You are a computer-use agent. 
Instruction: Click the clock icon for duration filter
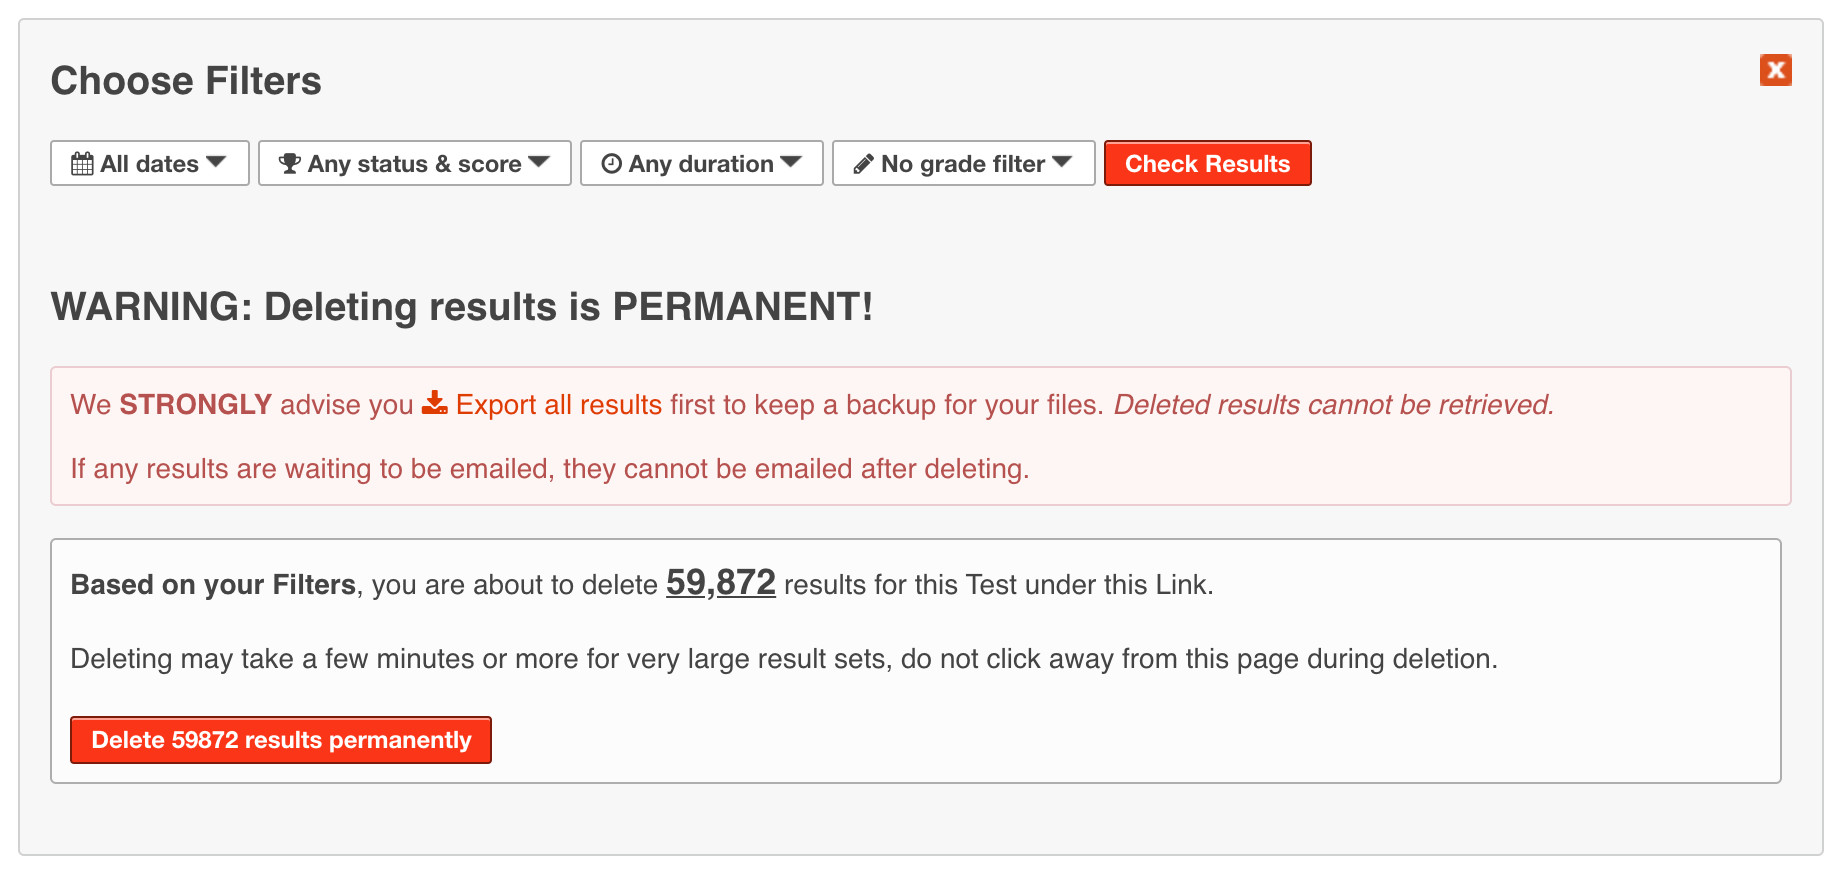pyautogui.click(x=611, y=164)
